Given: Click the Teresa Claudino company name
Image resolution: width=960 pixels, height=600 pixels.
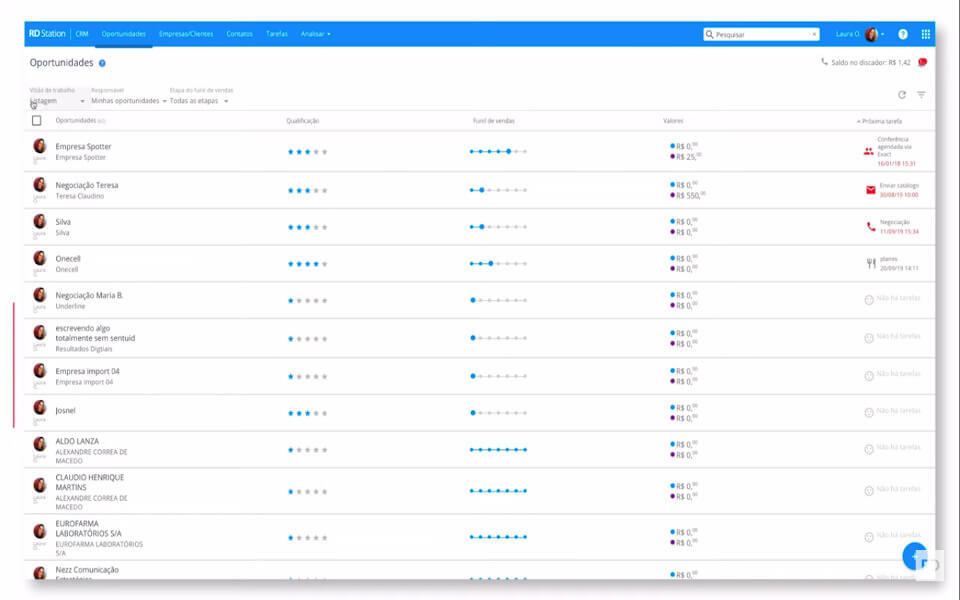Looking at the screenshot, I should click(x=80, y=196).
